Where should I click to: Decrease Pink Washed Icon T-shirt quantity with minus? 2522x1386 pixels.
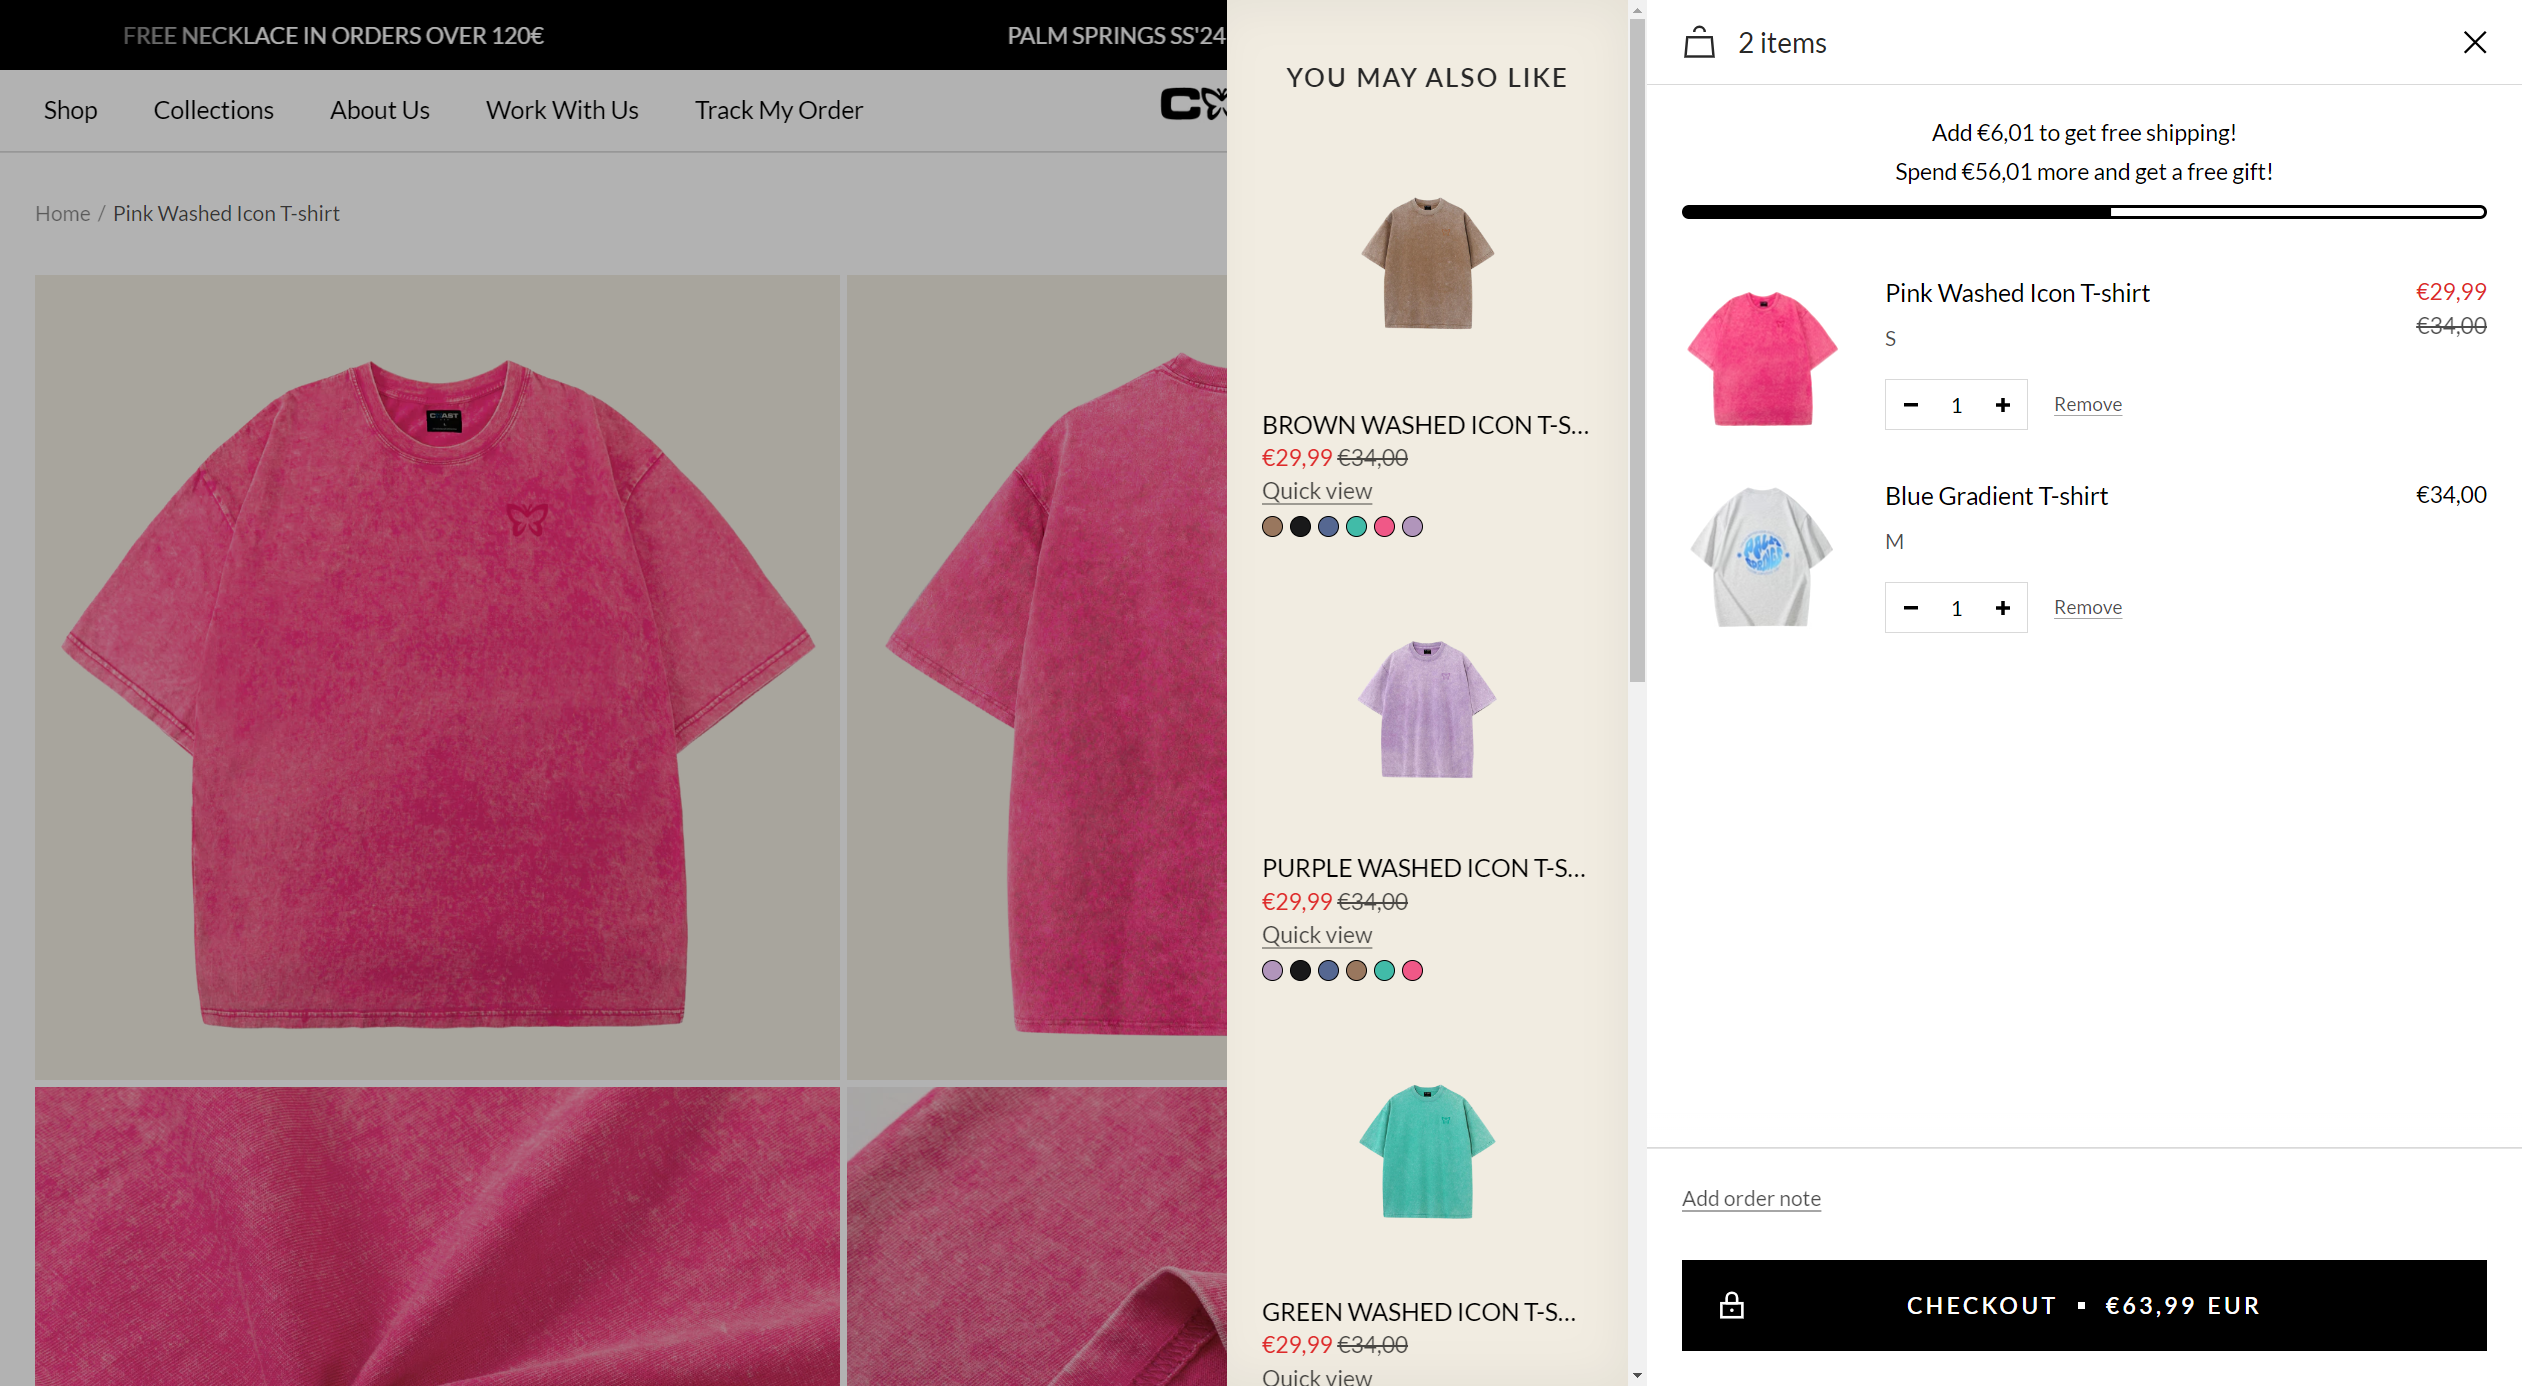1910,405
